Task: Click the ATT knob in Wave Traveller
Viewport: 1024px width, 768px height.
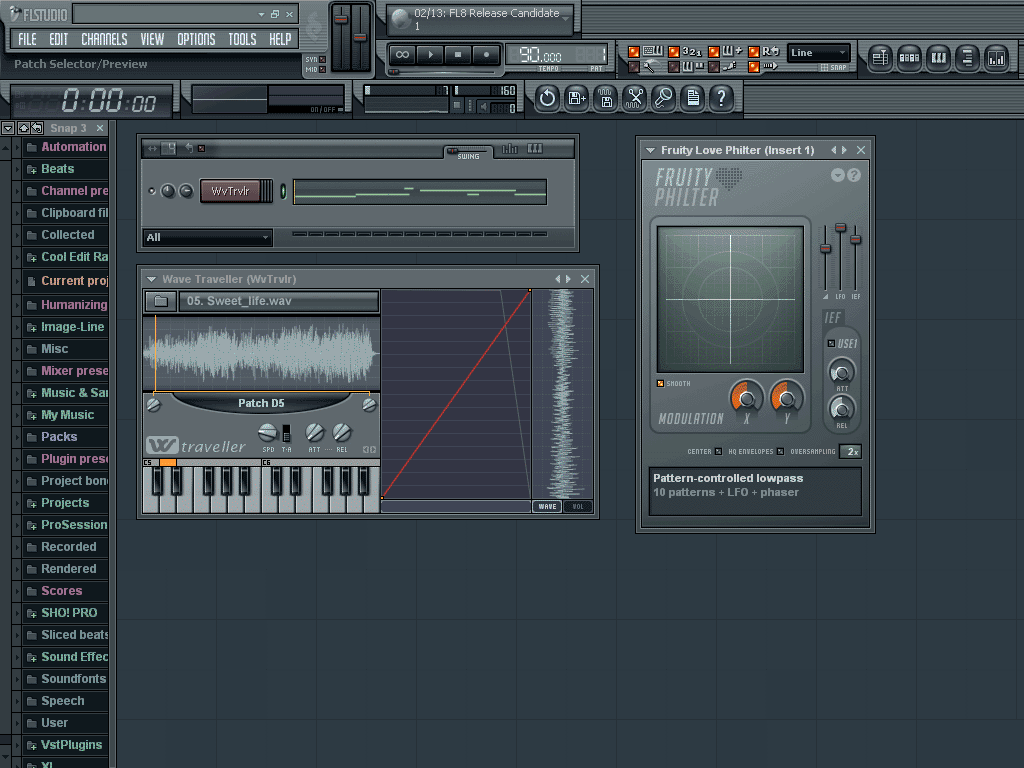Action: point(315,432)
